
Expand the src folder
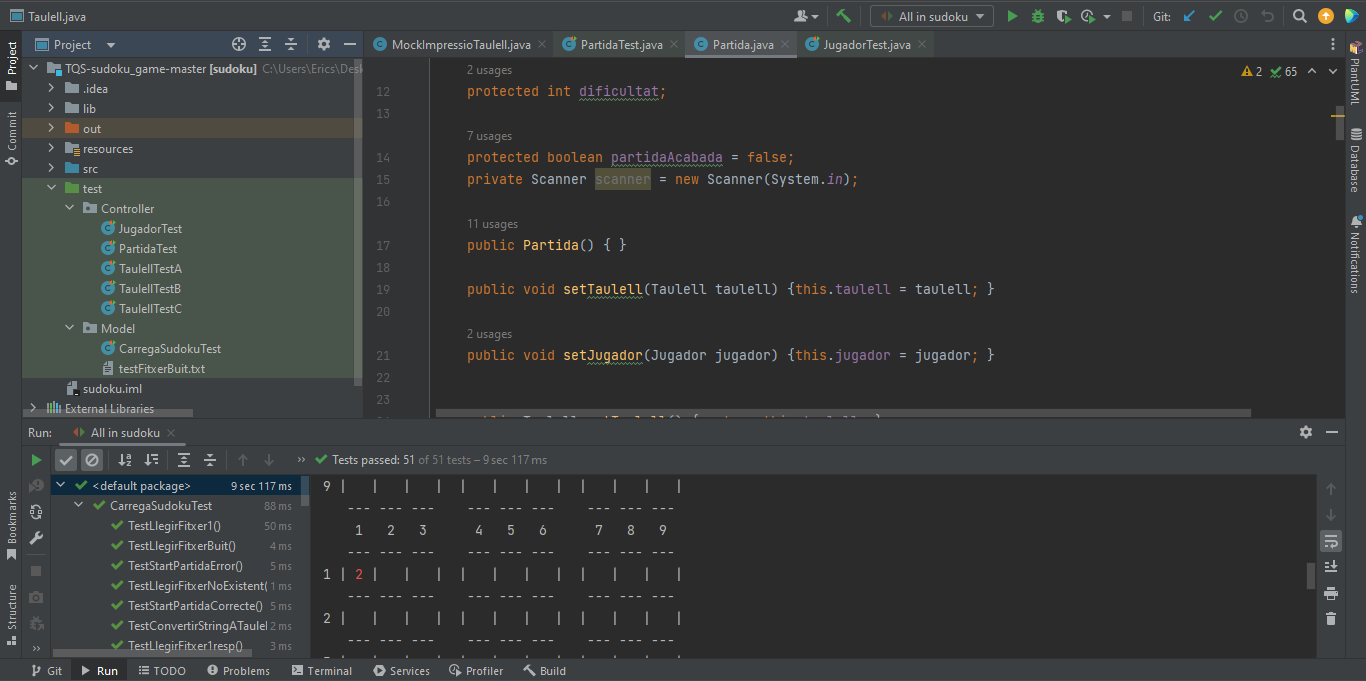(x=52, y=169)
